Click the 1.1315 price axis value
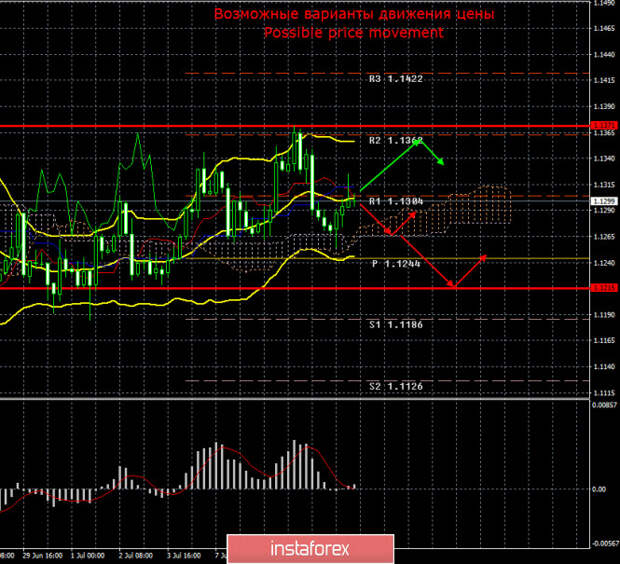 604,185
